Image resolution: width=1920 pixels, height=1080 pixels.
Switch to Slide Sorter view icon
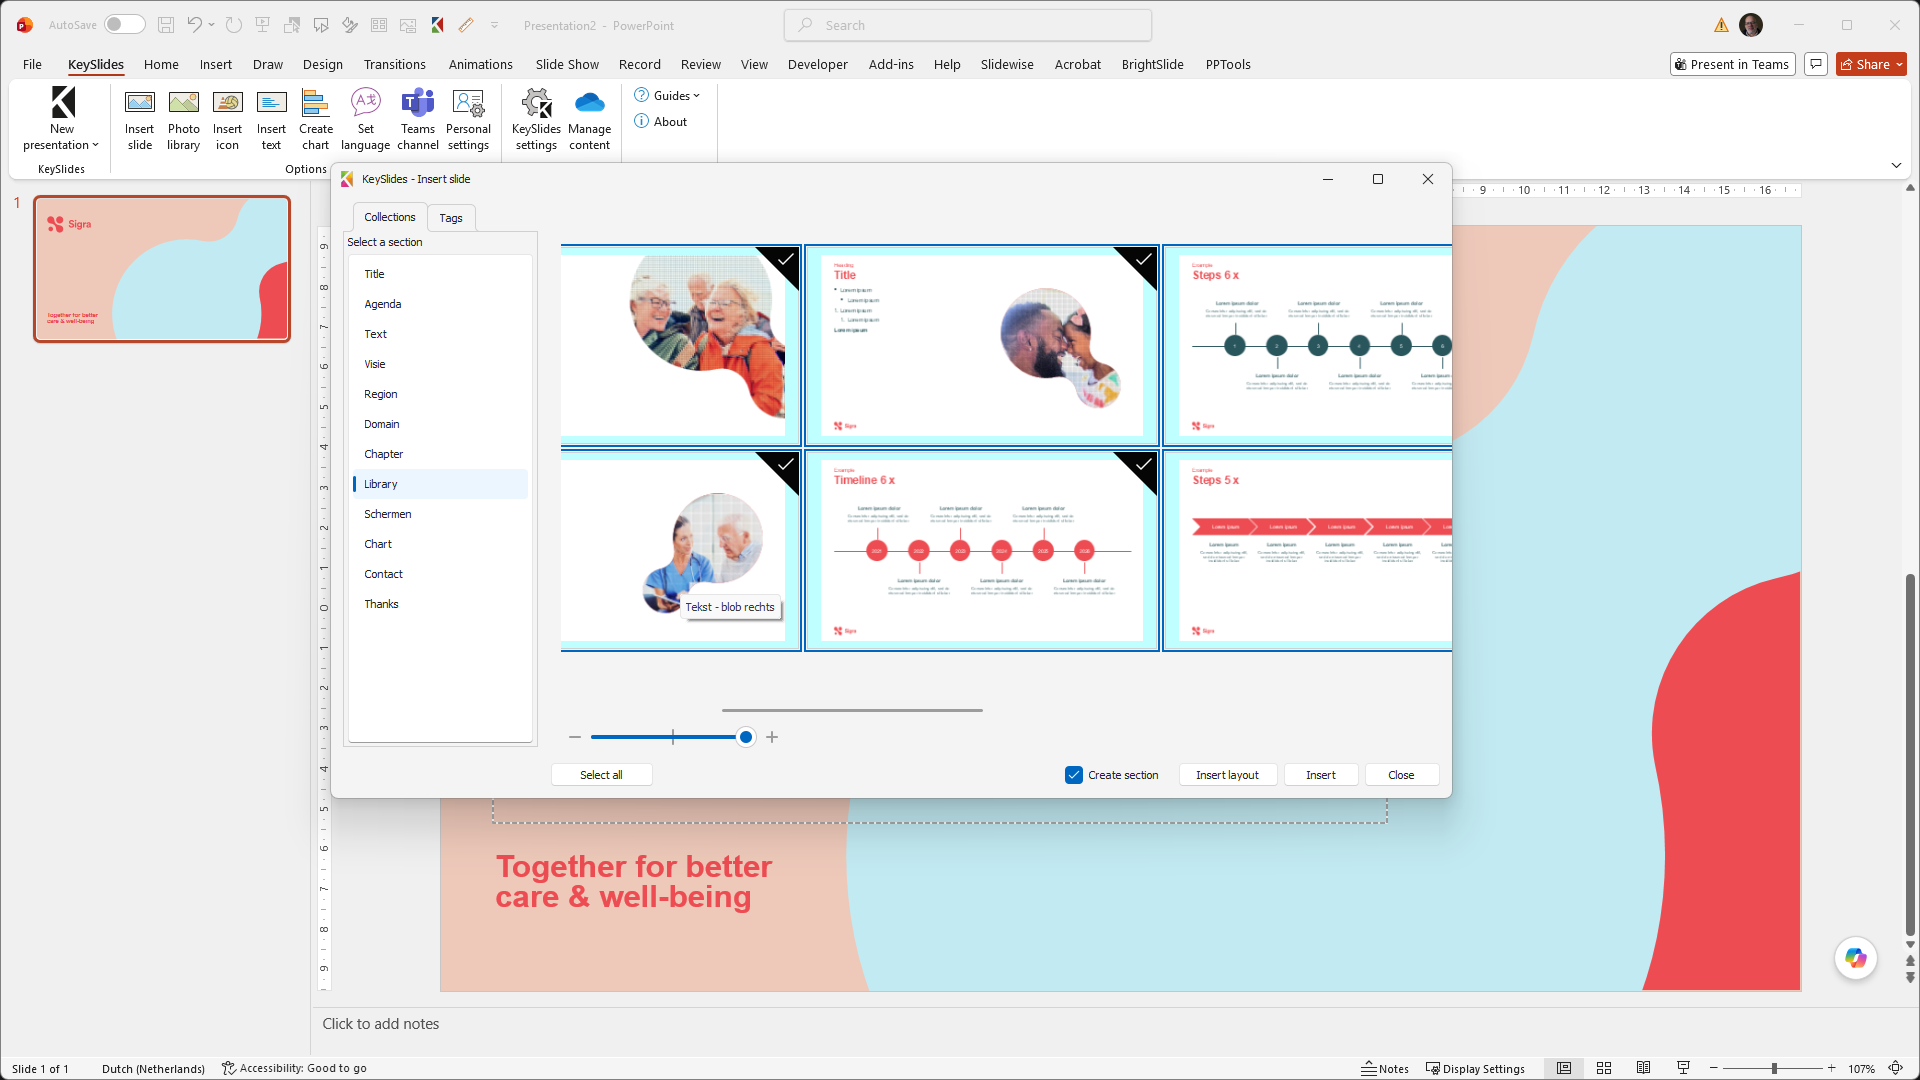(x=1604, y=1068)
